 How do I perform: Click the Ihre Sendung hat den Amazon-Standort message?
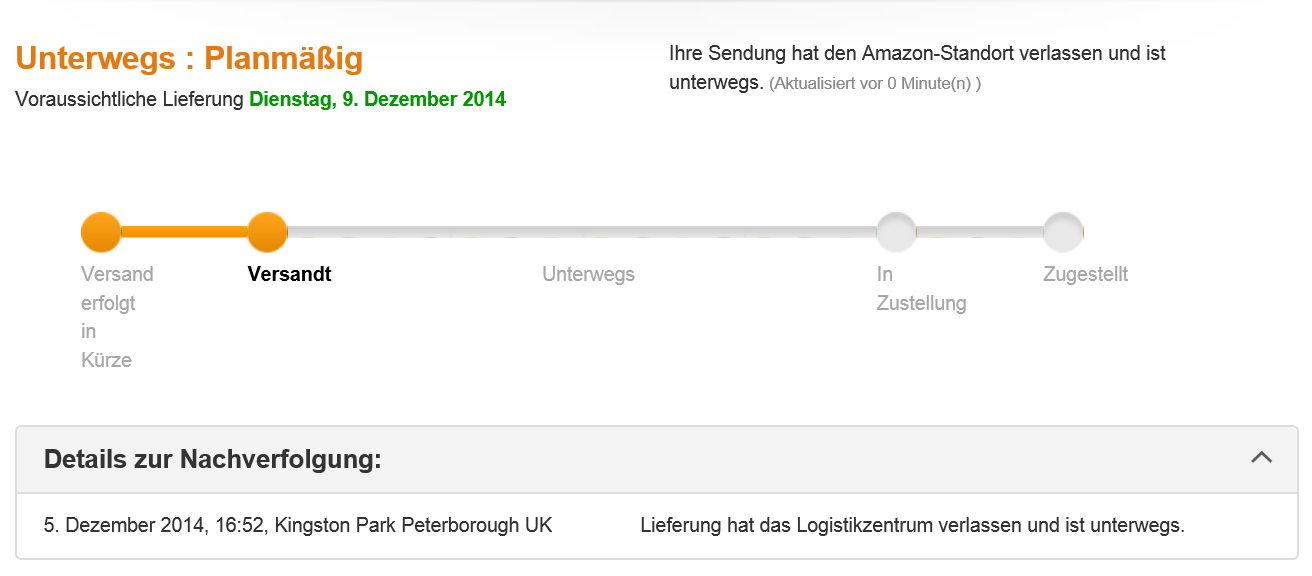pos(916,54)
